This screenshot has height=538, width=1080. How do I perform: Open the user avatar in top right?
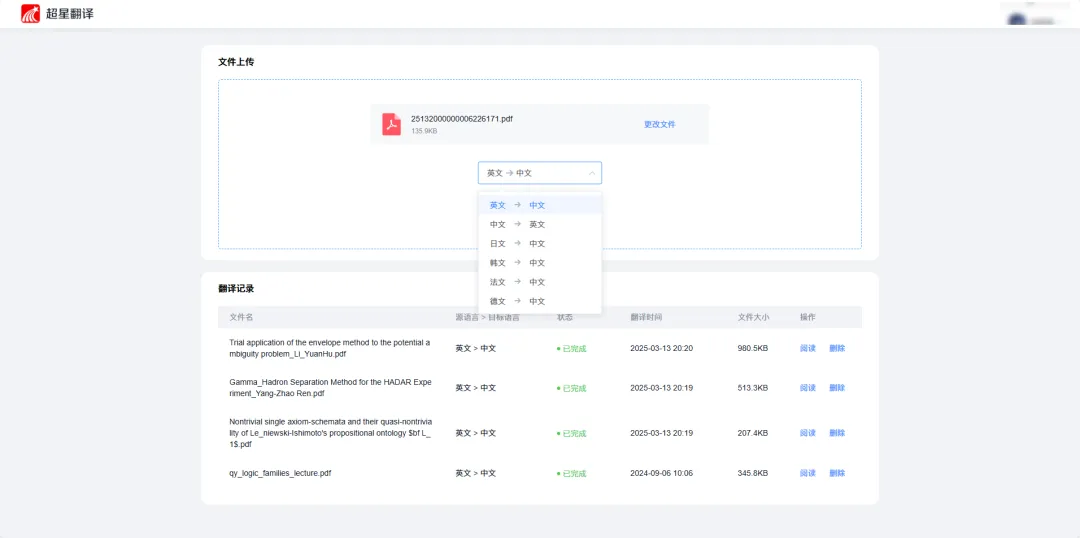click(1017, 19)
